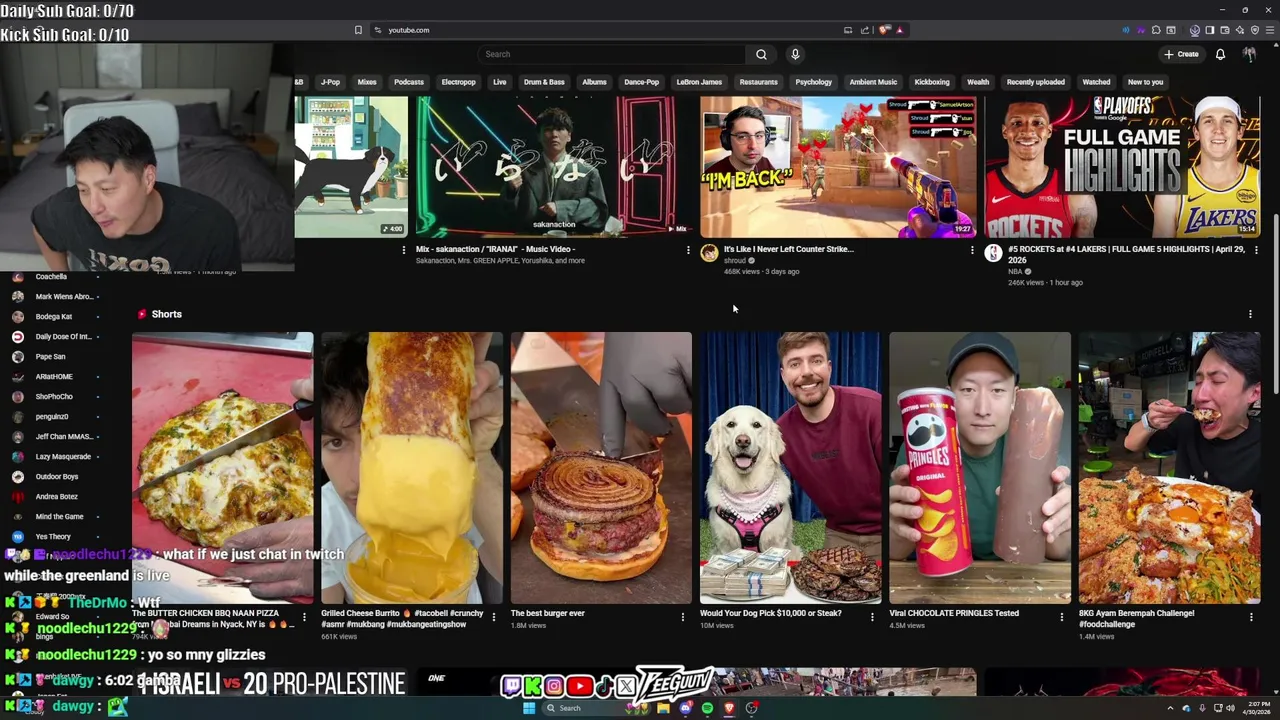Click the NBA channel avatar icon
This screenshot has width=1280, height=720.
pos(993,253)
